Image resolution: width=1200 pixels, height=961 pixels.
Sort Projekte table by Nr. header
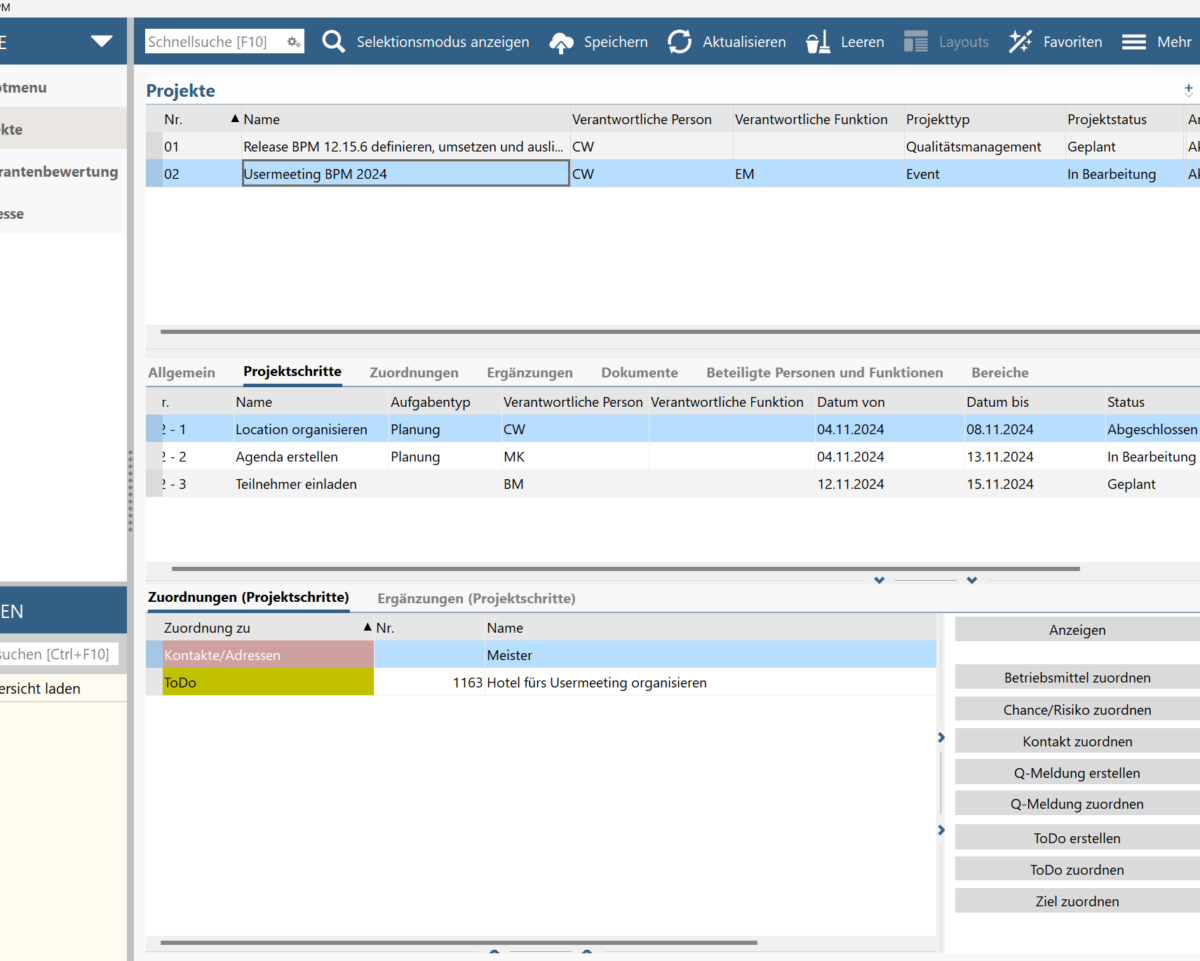pos(202,119)
